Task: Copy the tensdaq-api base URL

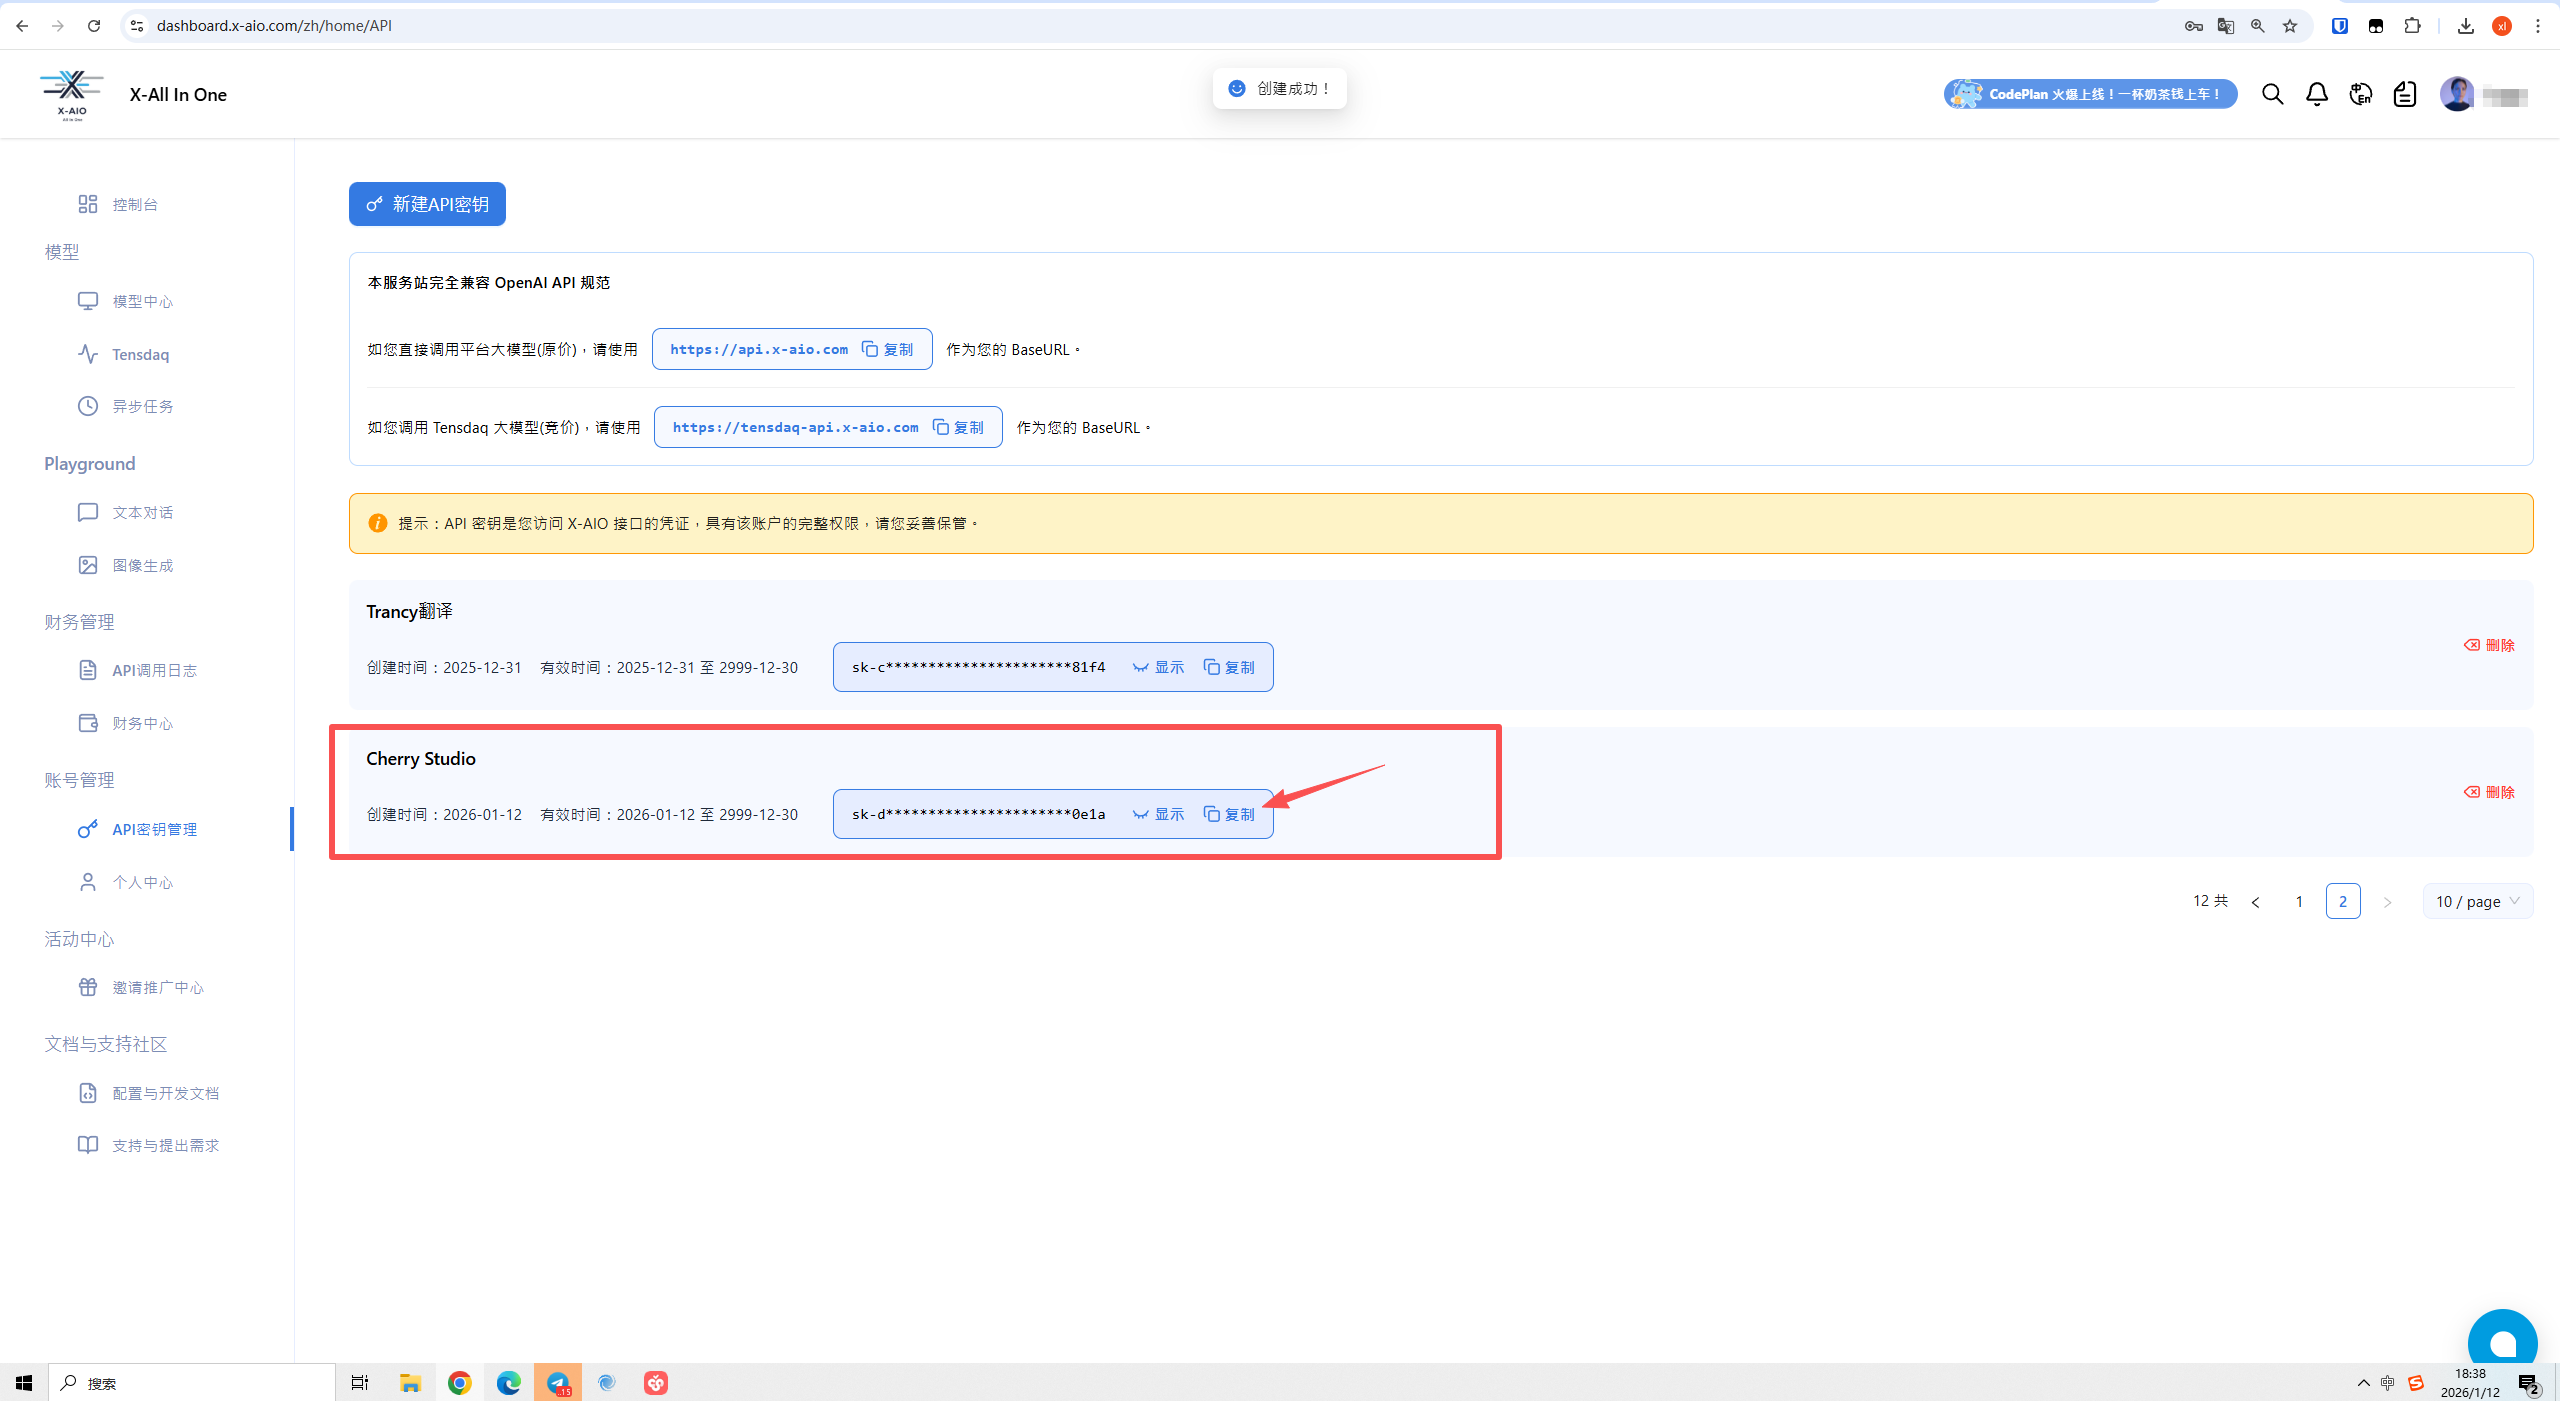Action: click(x=958, y=427)
